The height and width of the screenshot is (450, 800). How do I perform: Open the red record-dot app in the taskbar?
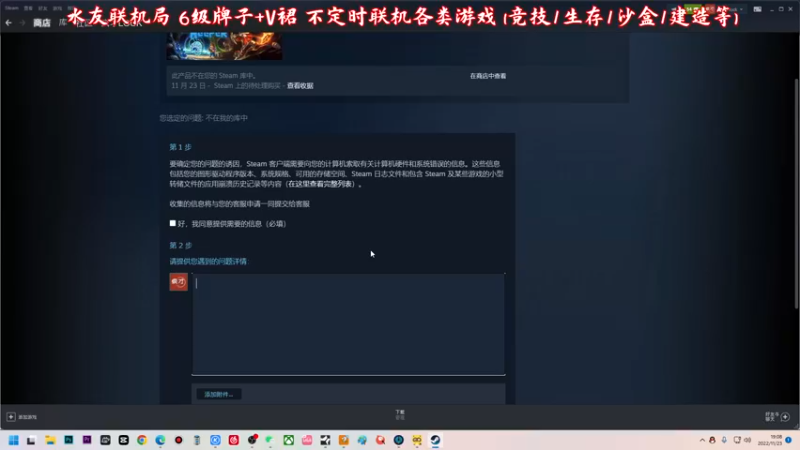click(x=179, y=440)
